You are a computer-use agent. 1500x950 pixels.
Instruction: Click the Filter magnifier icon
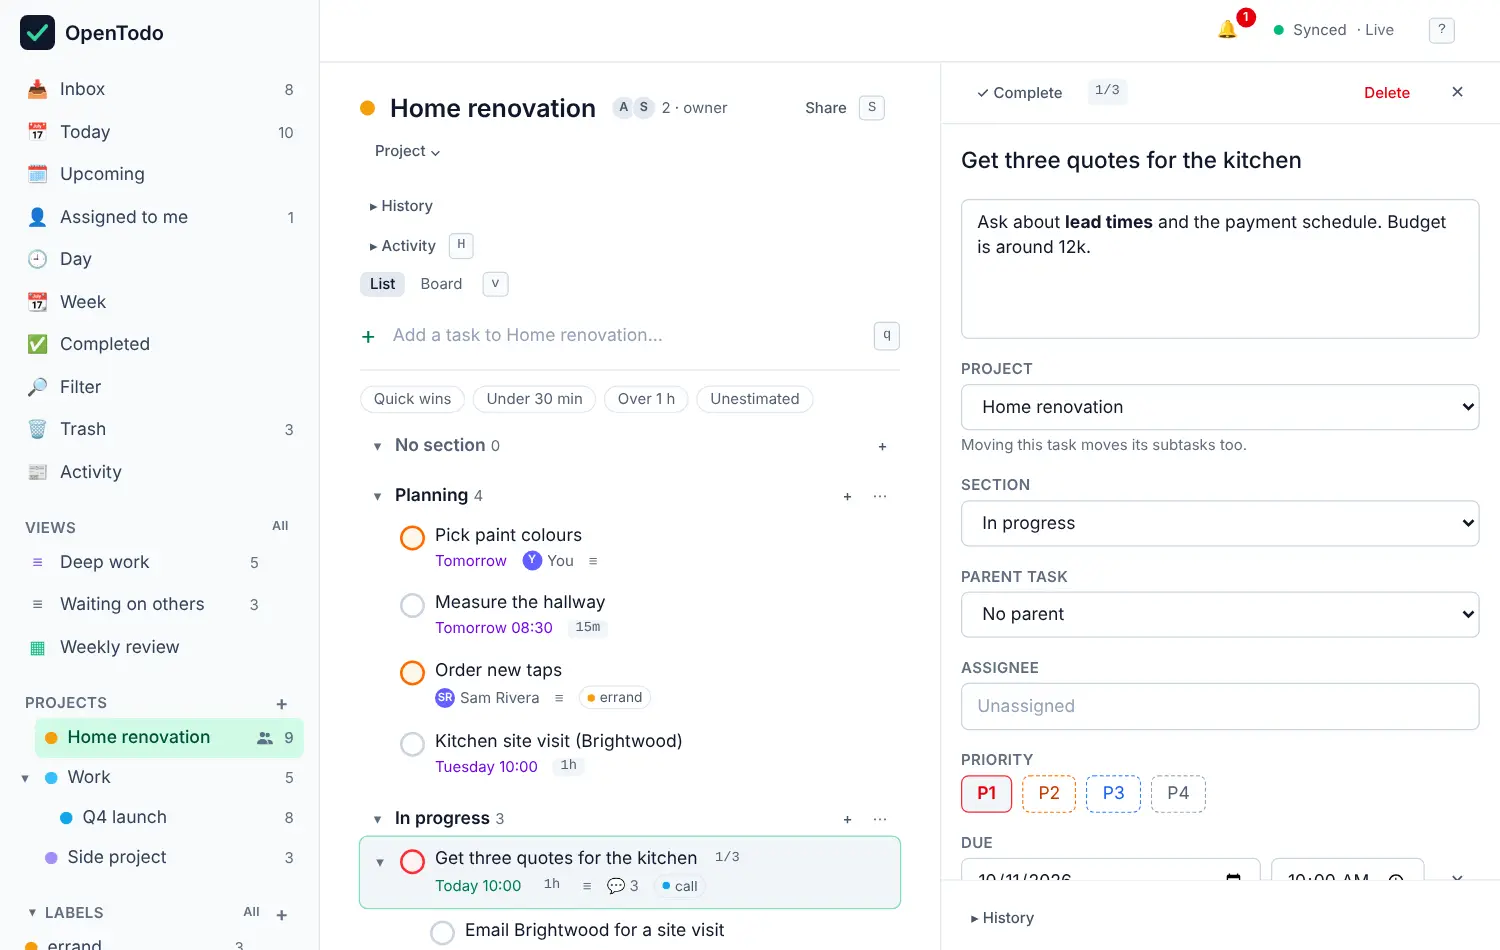[x=37, y=387]
